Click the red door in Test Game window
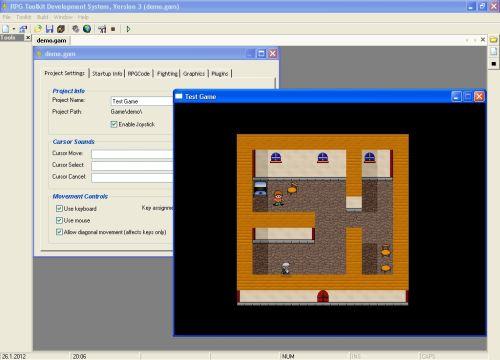 (x=323, y=296)
